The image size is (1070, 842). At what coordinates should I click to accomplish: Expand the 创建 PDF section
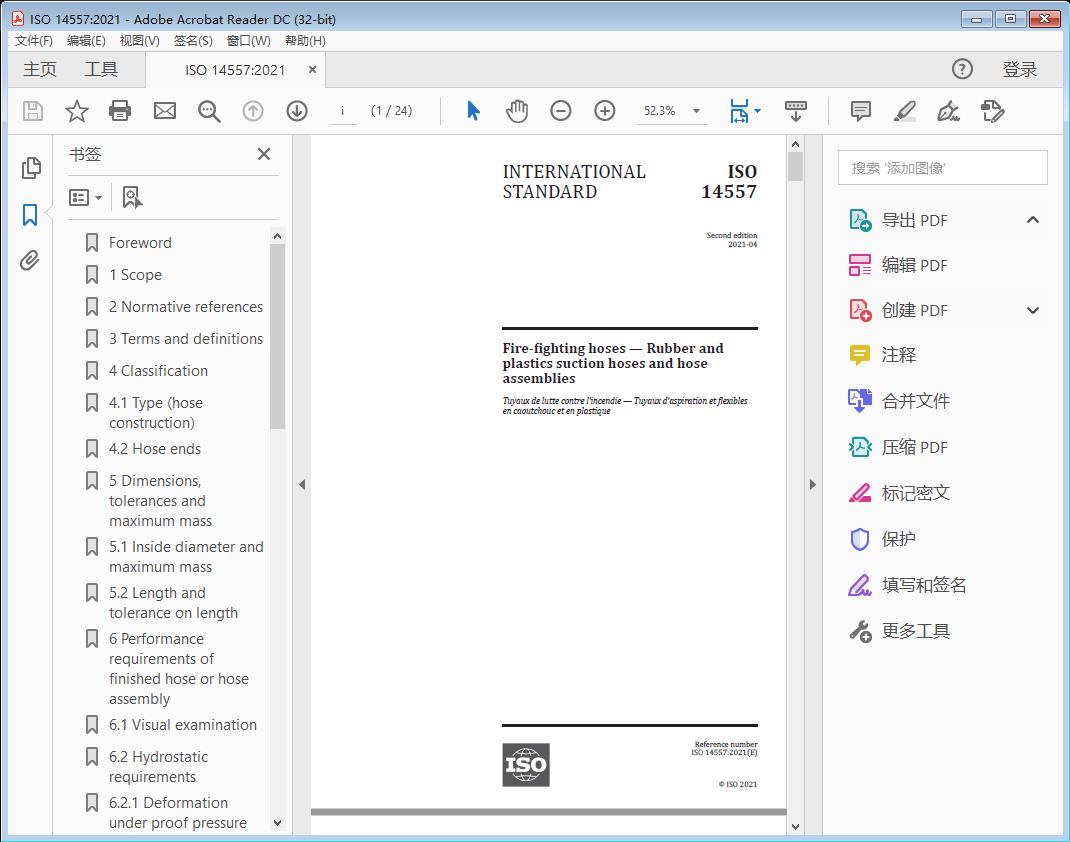click(x=1033, y=310)
